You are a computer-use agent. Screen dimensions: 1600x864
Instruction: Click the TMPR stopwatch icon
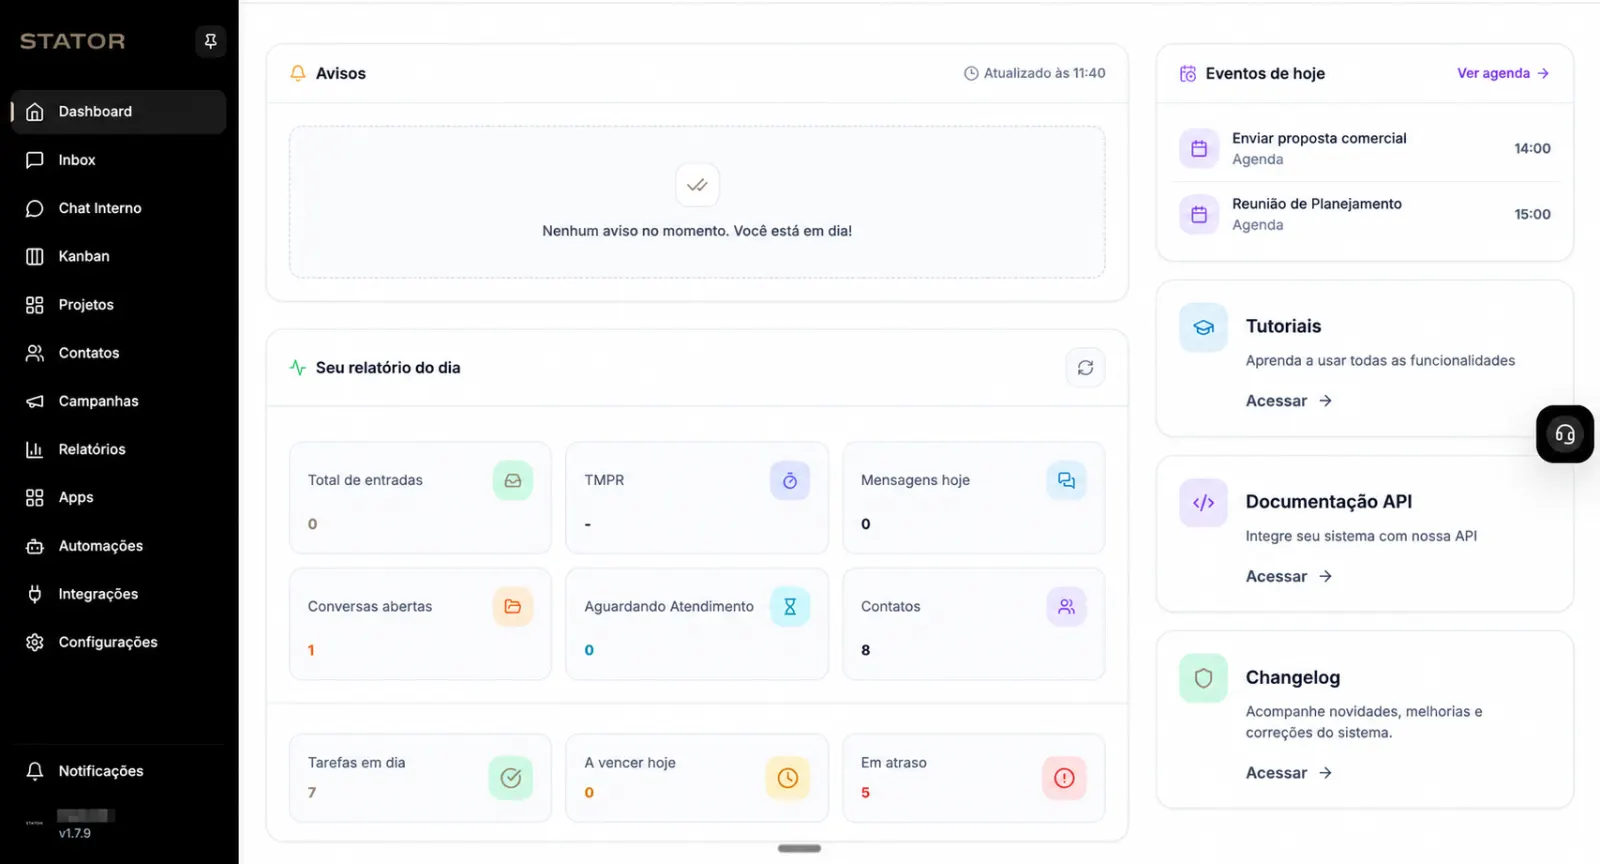790,481
